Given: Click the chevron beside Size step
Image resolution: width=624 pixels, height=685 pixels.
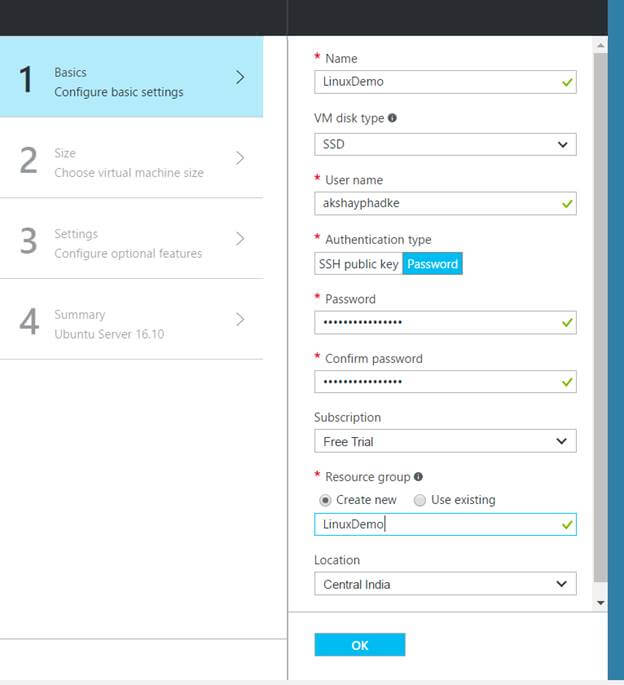Looking at the screenshot, I should pyautogui.click(x=240, y=158).
